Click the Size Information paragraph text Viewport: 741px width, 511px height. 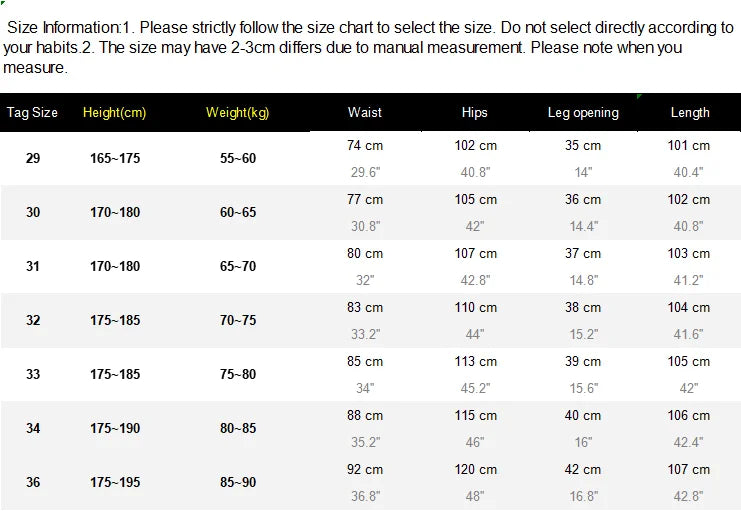[368, 47]
